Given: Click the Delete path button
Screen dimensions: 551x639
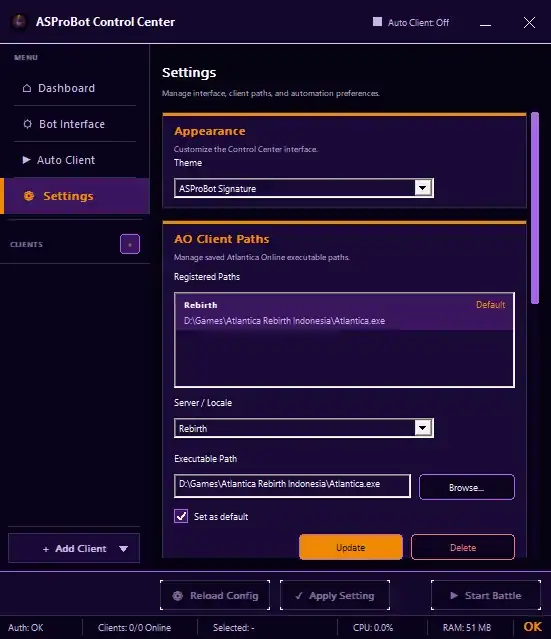Looking at the screenshot, I should 463,547.
